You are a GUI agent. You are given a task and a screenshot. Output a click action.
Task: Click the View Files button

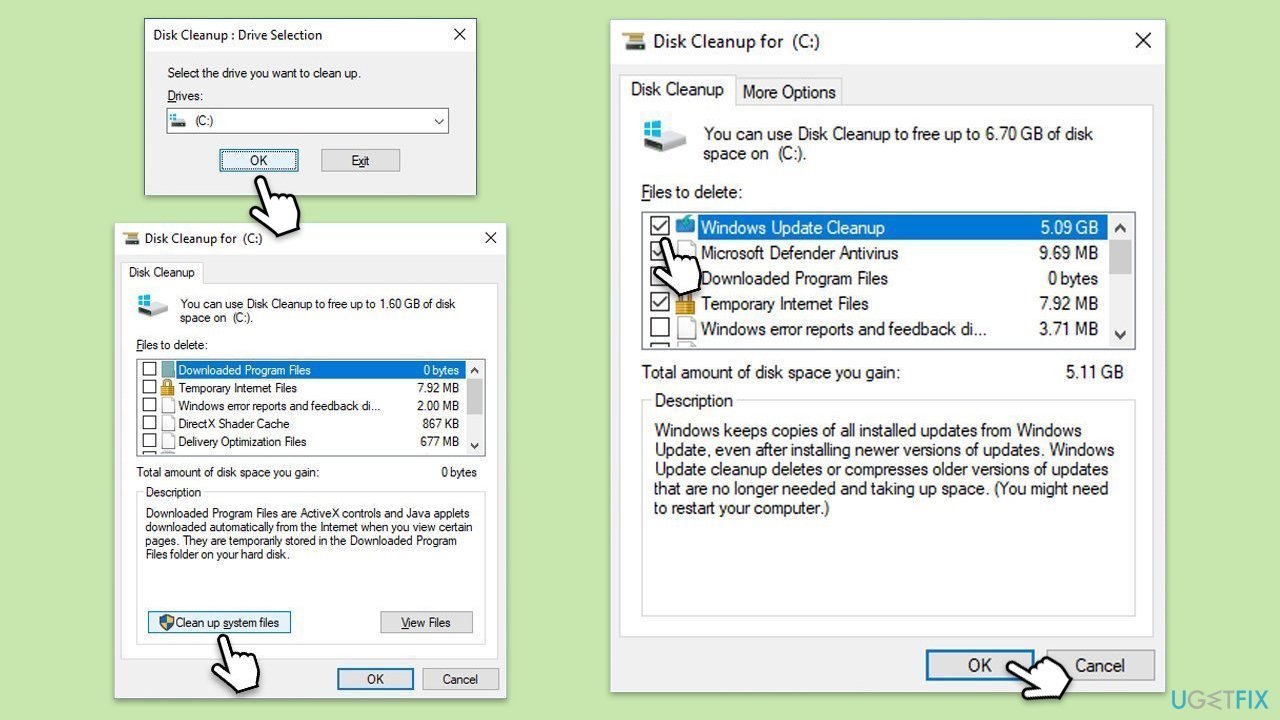click(x=426, y=622)
